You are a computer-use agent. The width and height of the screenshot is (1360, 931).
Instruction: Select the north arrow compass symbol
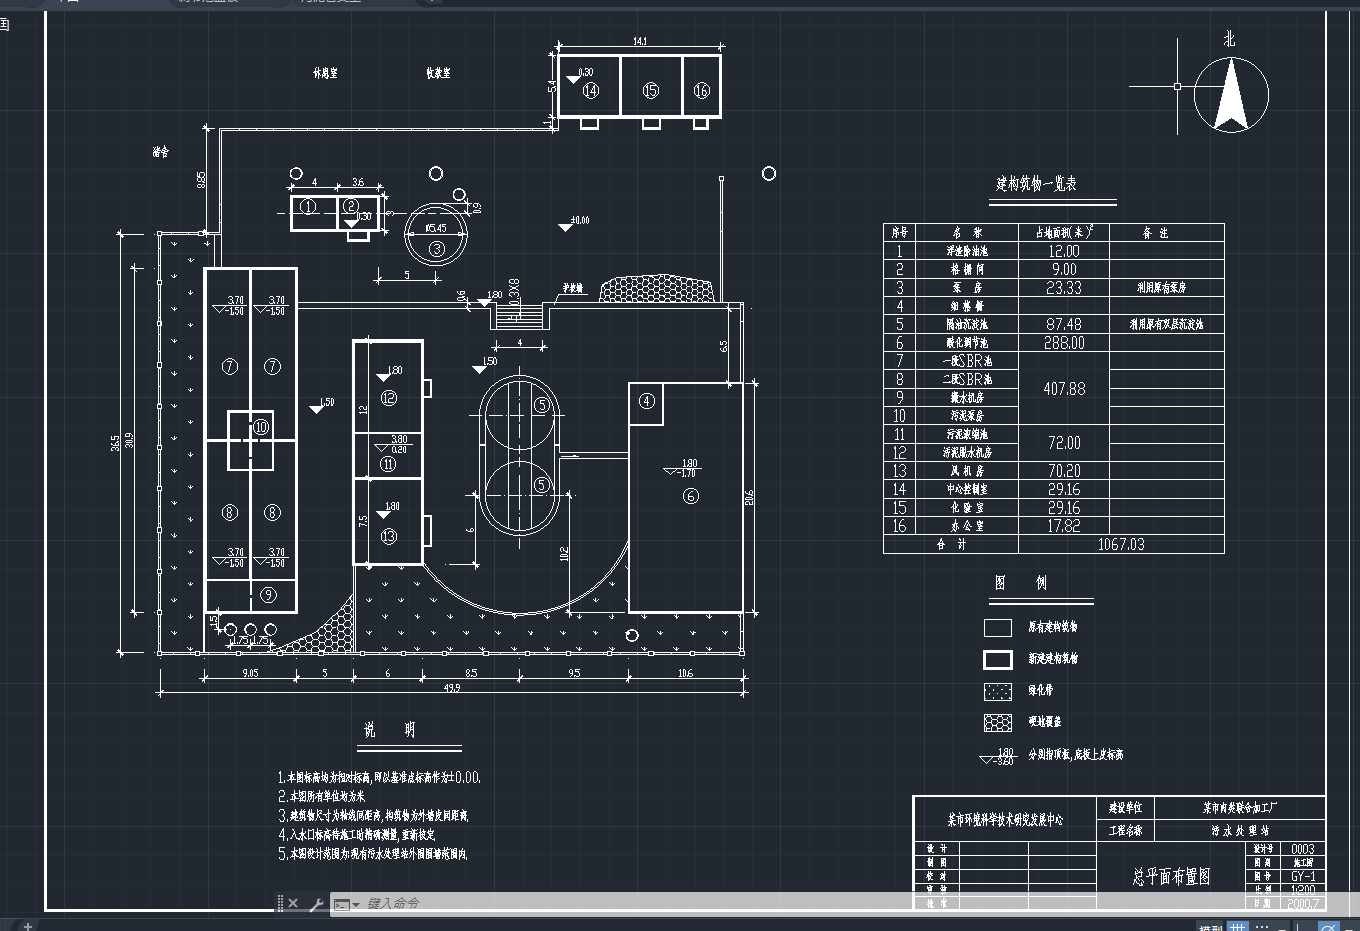pos(1231,95)
